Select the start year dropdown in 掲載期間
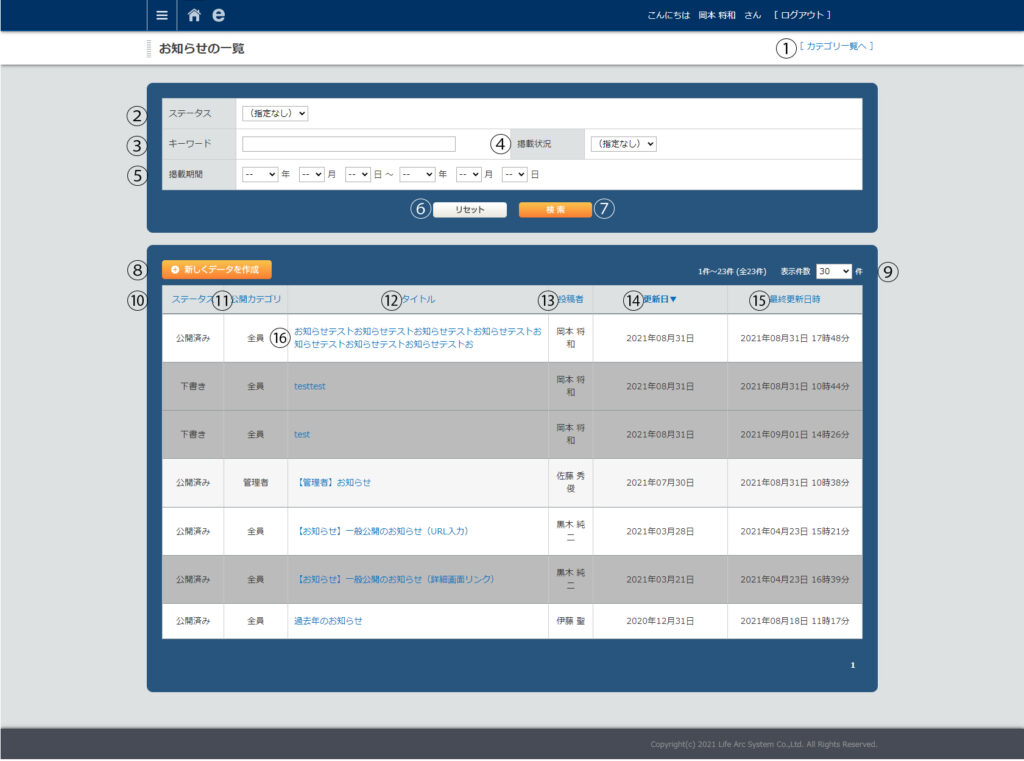Viewport: 1024px width, 761px height. [260, 174]
